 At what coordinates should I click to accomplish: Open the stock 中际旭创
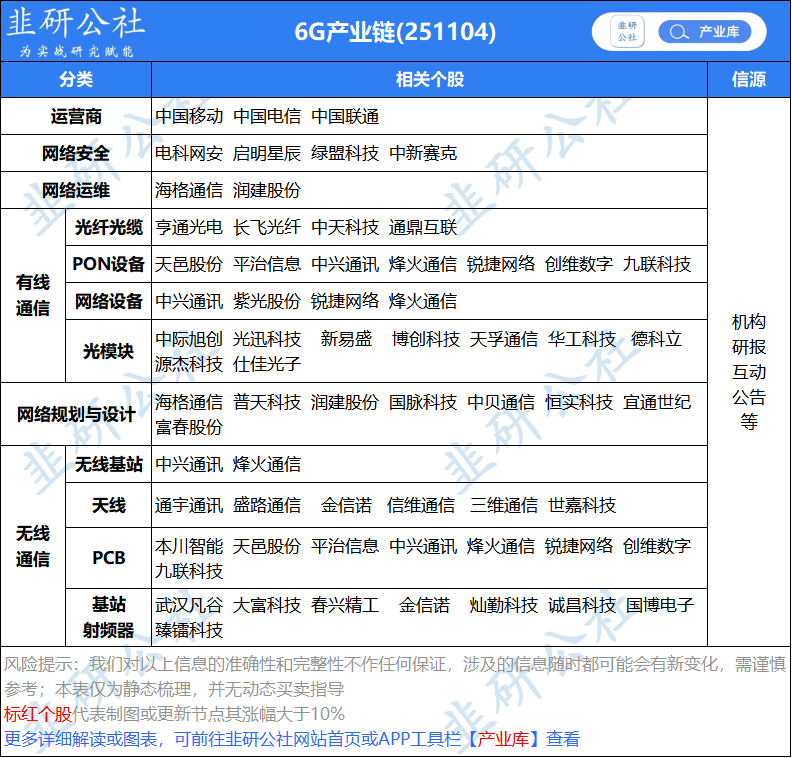coord(189,340)
